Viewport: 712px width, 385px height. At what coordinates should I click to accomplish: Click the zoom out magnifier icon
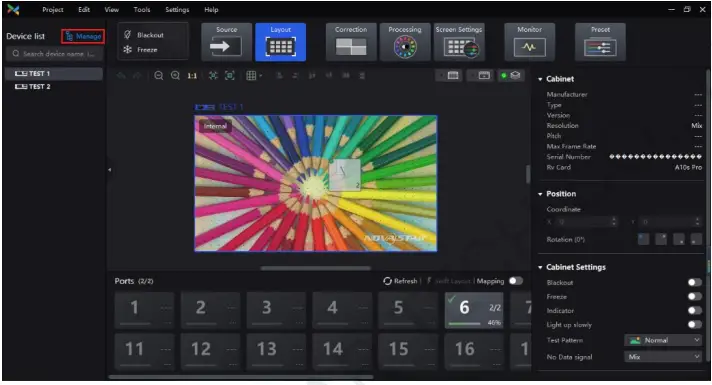pos(158,76)
